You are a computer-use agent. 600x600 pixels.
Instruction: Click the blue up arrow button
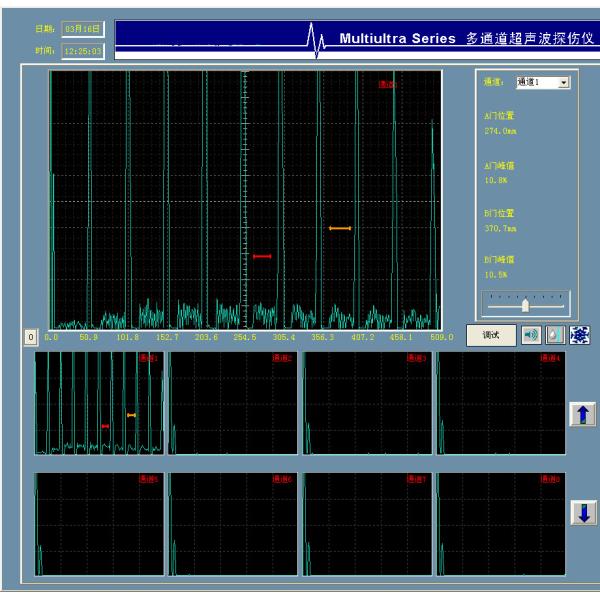coord(584,414)
